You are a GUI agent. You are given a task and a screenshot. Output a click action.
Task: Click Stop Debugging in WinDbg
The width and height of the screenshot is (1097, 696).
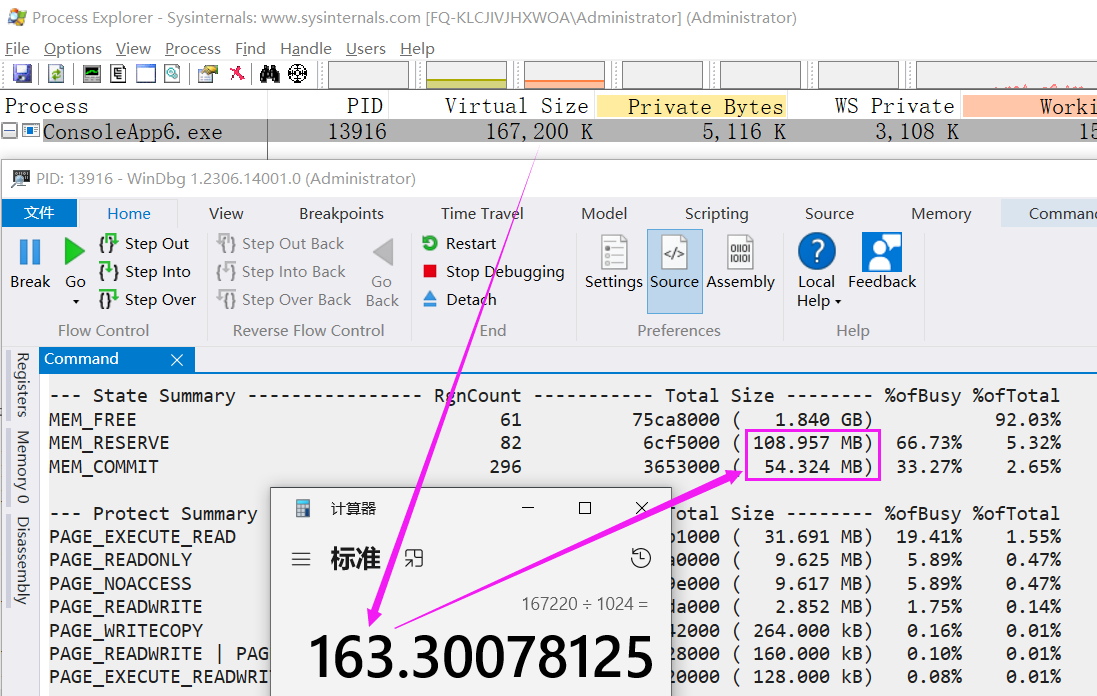[493, 271]
